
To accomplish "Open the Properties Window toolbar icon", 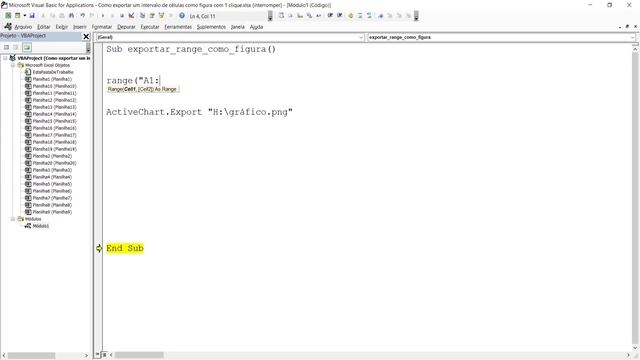I will (x=152, y=16).
